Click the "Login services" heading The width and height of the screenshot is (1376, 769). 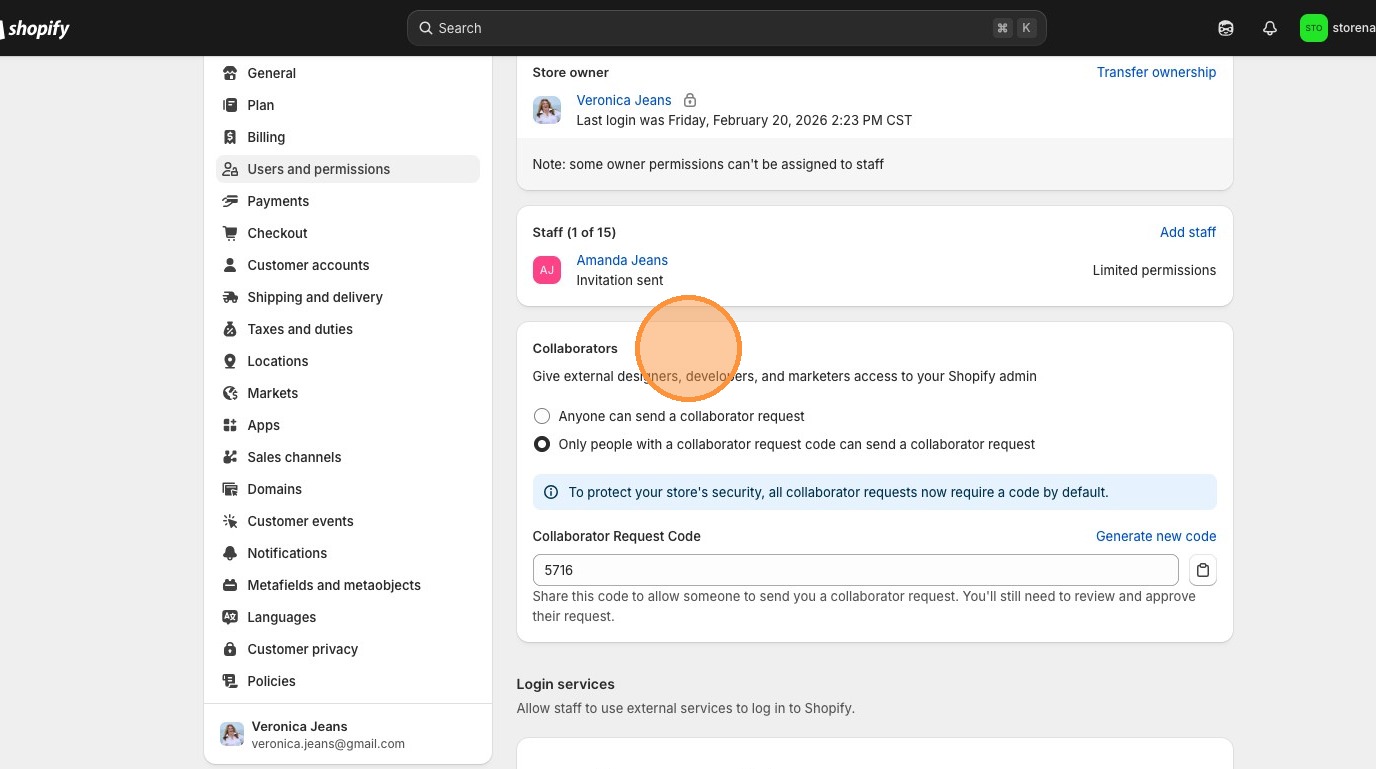tap(566, 684)
